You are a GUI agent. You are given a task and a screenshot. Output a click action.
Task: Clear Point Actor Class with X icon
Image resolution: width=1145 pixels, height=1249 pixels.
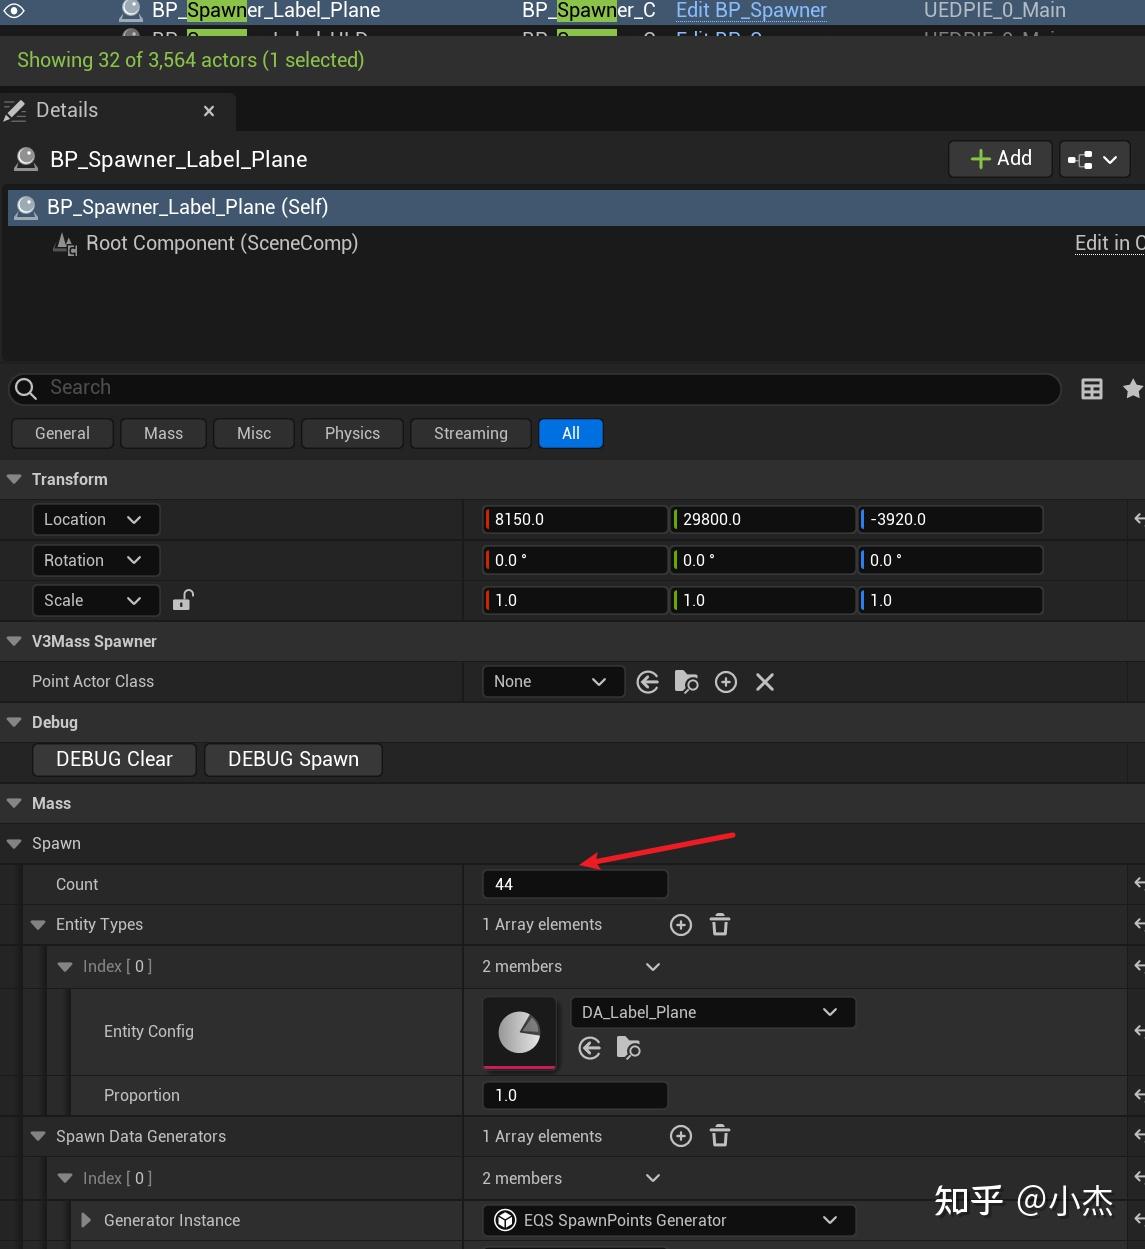pos(765,682)
